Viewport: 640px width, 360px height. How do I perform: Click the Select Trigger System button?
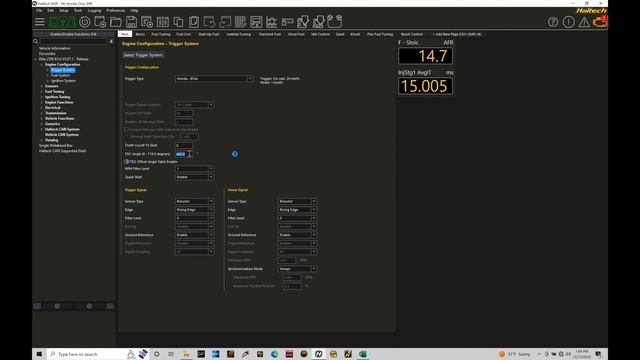click(x=143, y=55)
